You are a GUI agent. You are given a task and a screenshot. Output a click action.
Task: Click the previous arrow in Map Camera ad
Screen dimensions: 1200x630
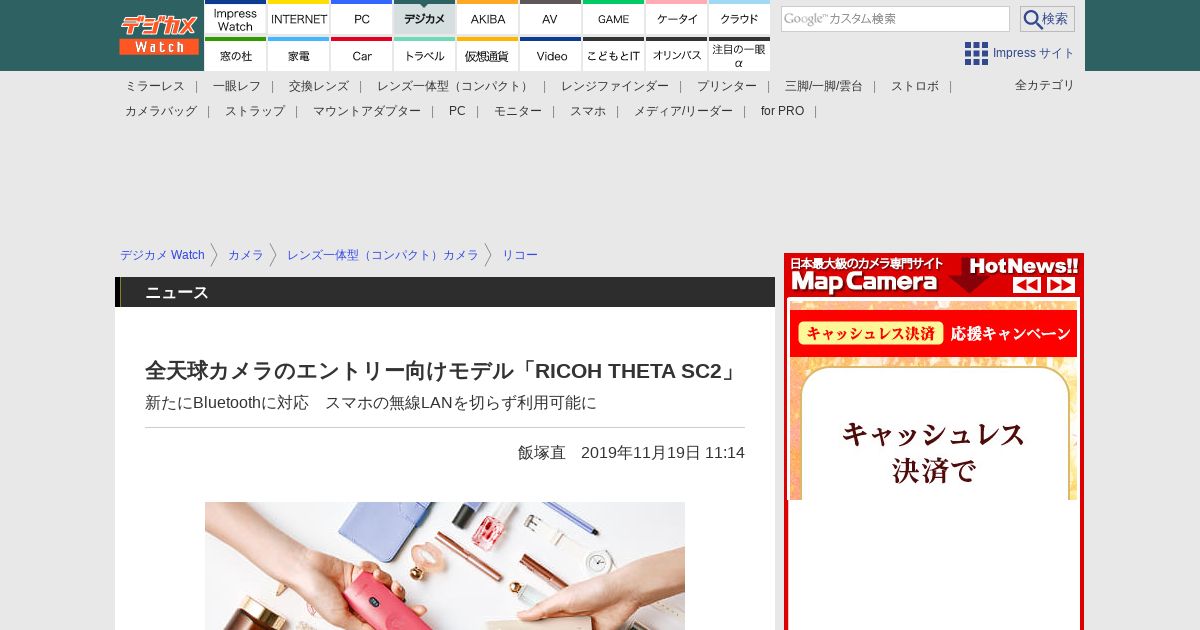pyautogui.click(x=1027, y=285)
